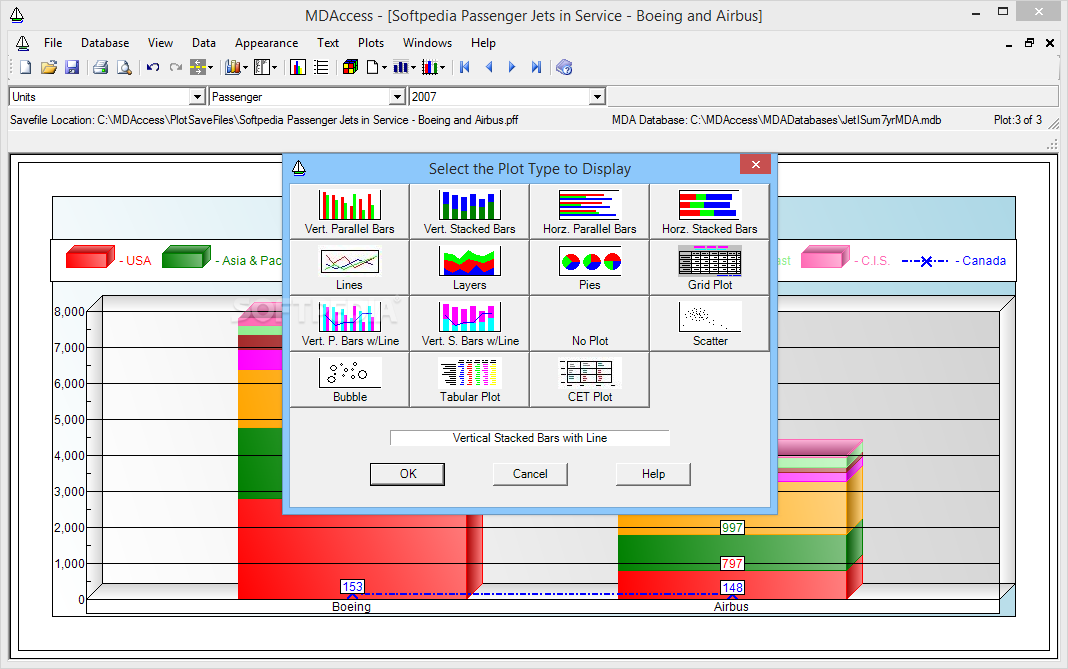1068x669 pixels.
Task: Select the No Plot option
Action: (589, 323)
